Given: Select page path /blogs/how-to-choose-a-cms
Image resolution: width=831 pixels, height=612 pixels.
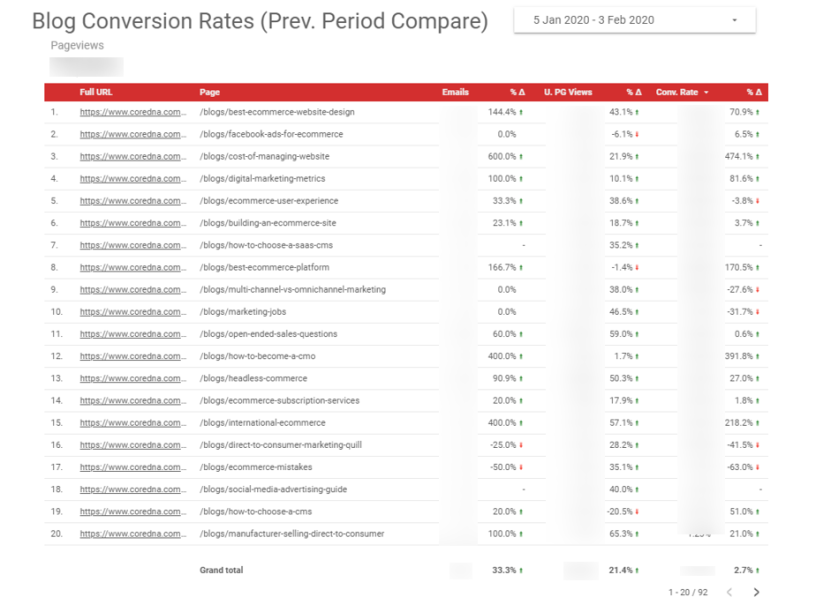Looking at the screenshot, I should [x=255, y=512].
